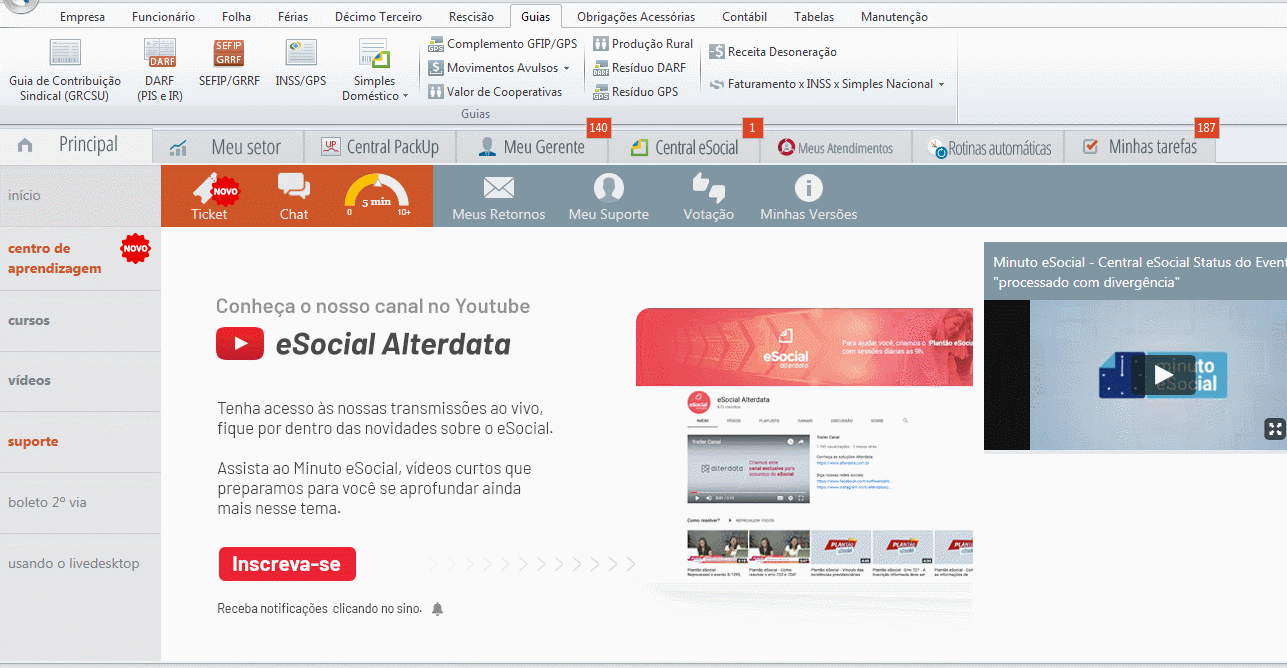Switch to the Central eSocial tab
This screenshot has width=1287, height=668.
coord(685,147)
